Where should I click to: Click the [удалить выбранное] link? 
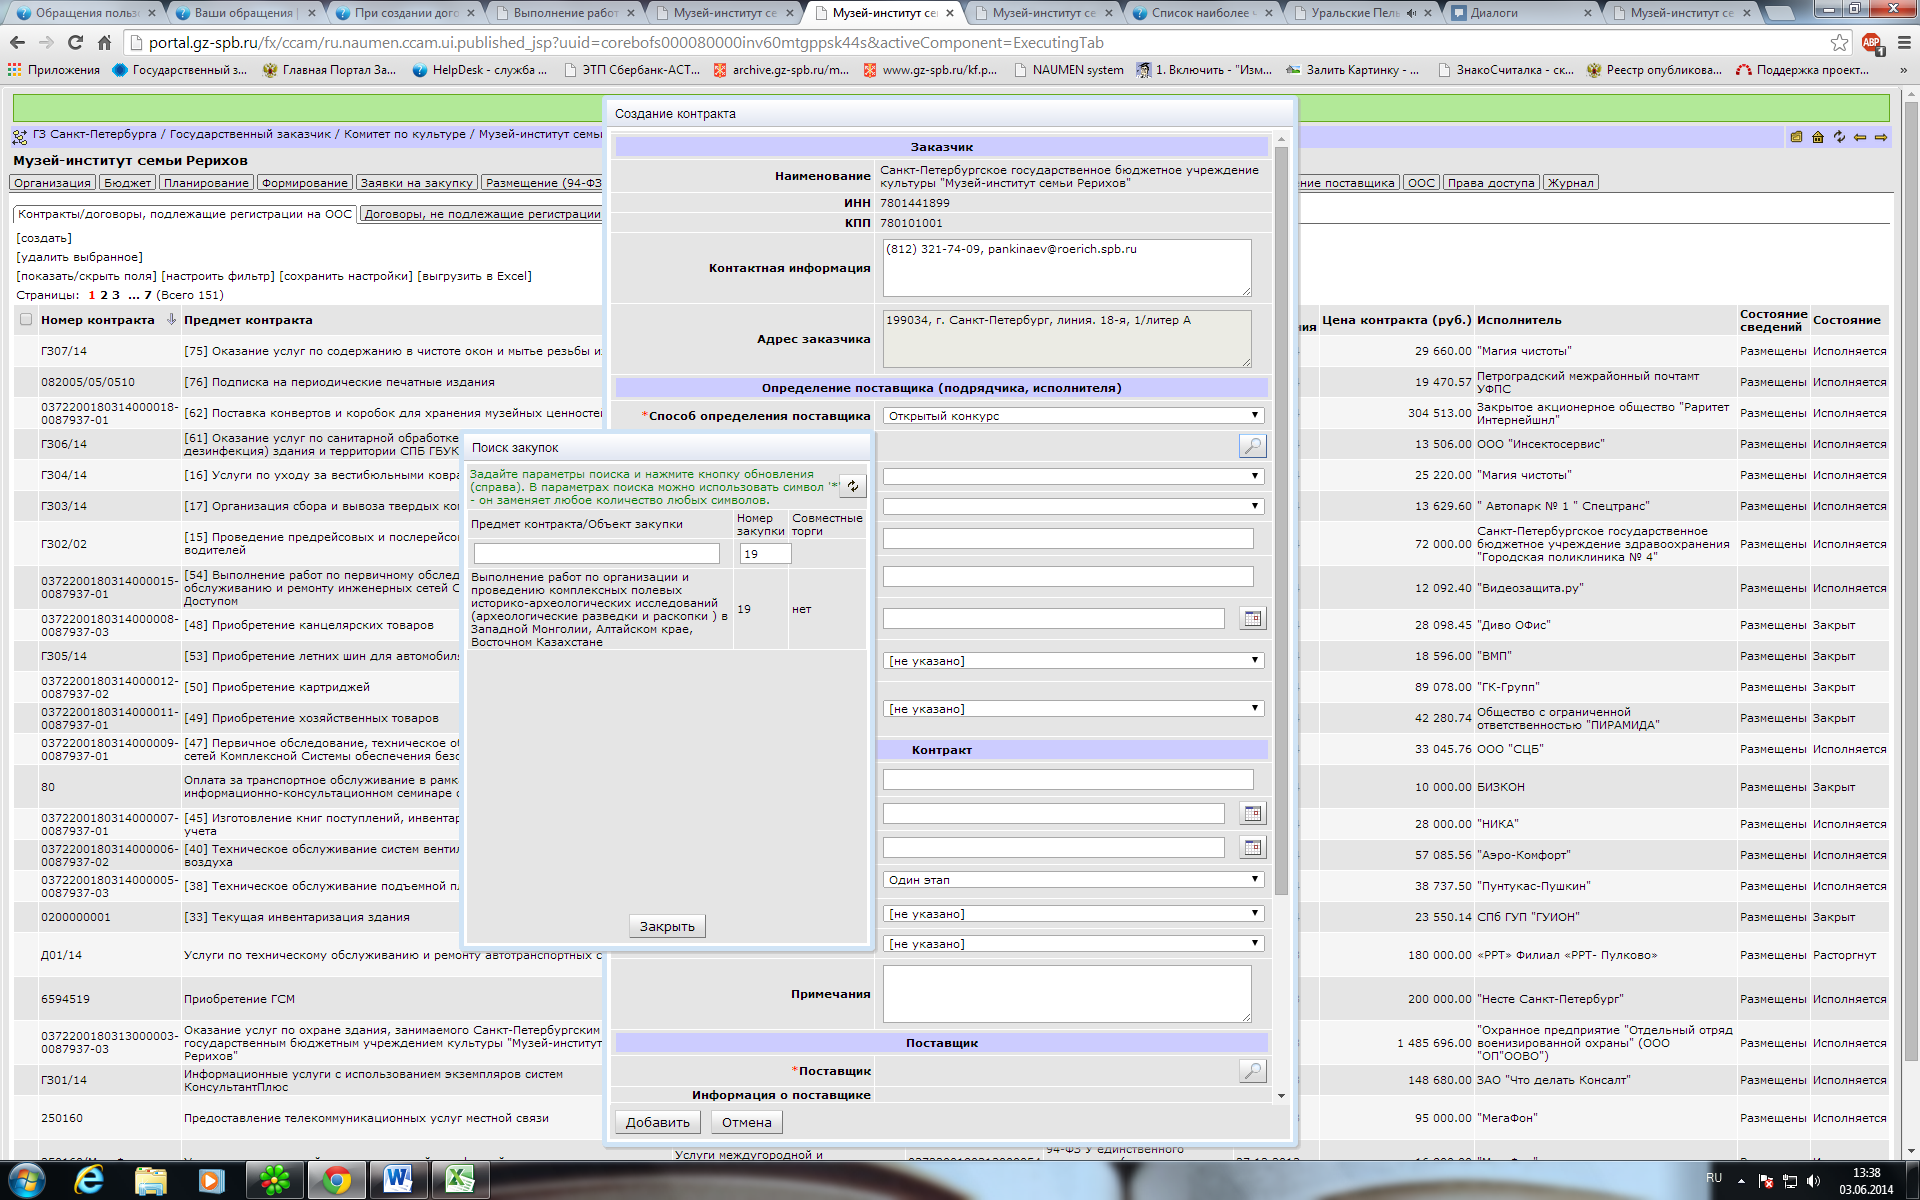(x=80, y=257)
